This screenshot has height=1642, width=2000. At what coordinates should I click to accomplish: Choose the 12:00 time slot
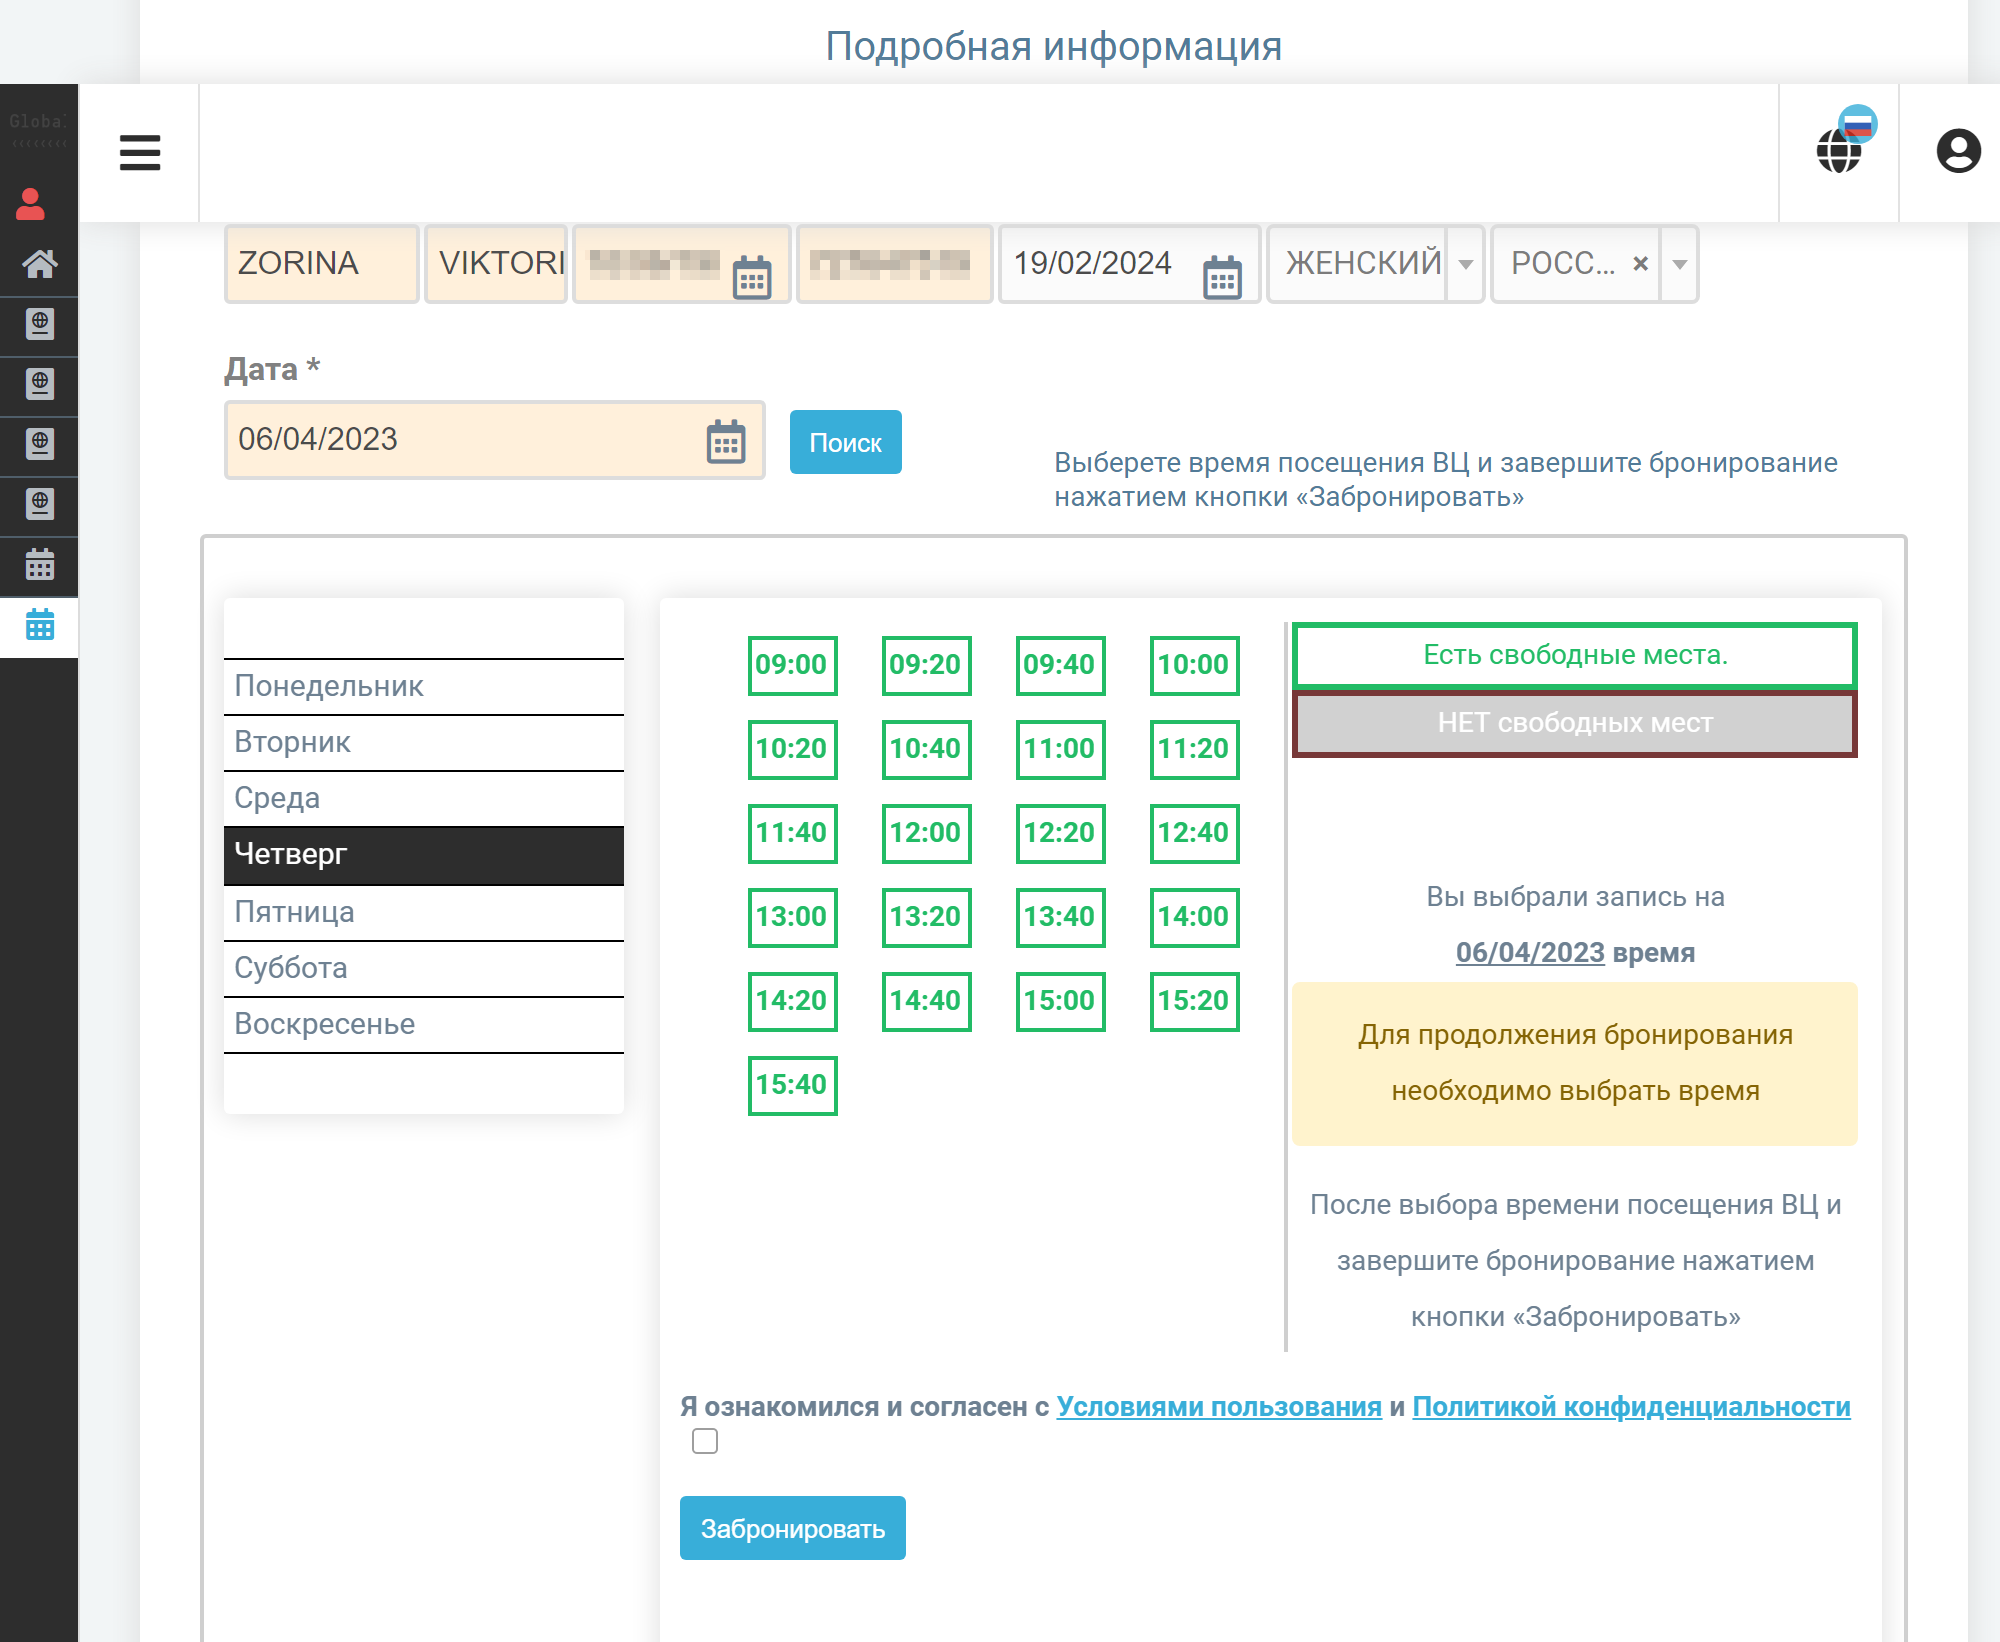pos(926,833)
